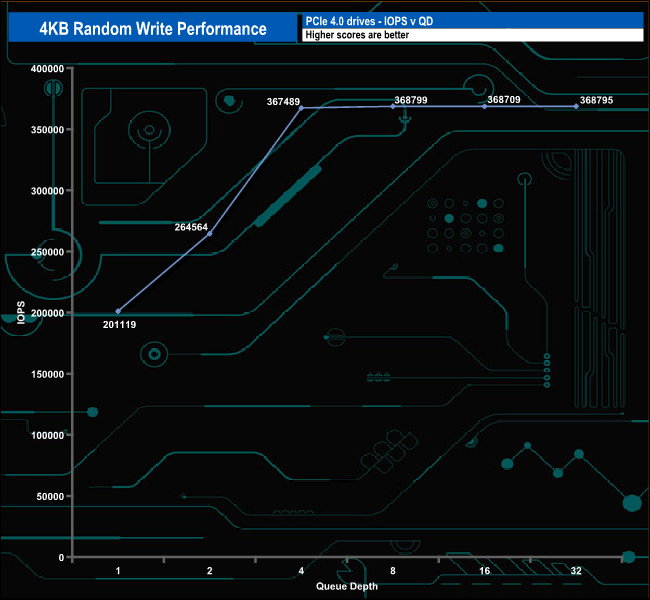Screen dimensions: 650x600
Task: Click queue depth label 32 on x-axis
Action: (576, 571)
